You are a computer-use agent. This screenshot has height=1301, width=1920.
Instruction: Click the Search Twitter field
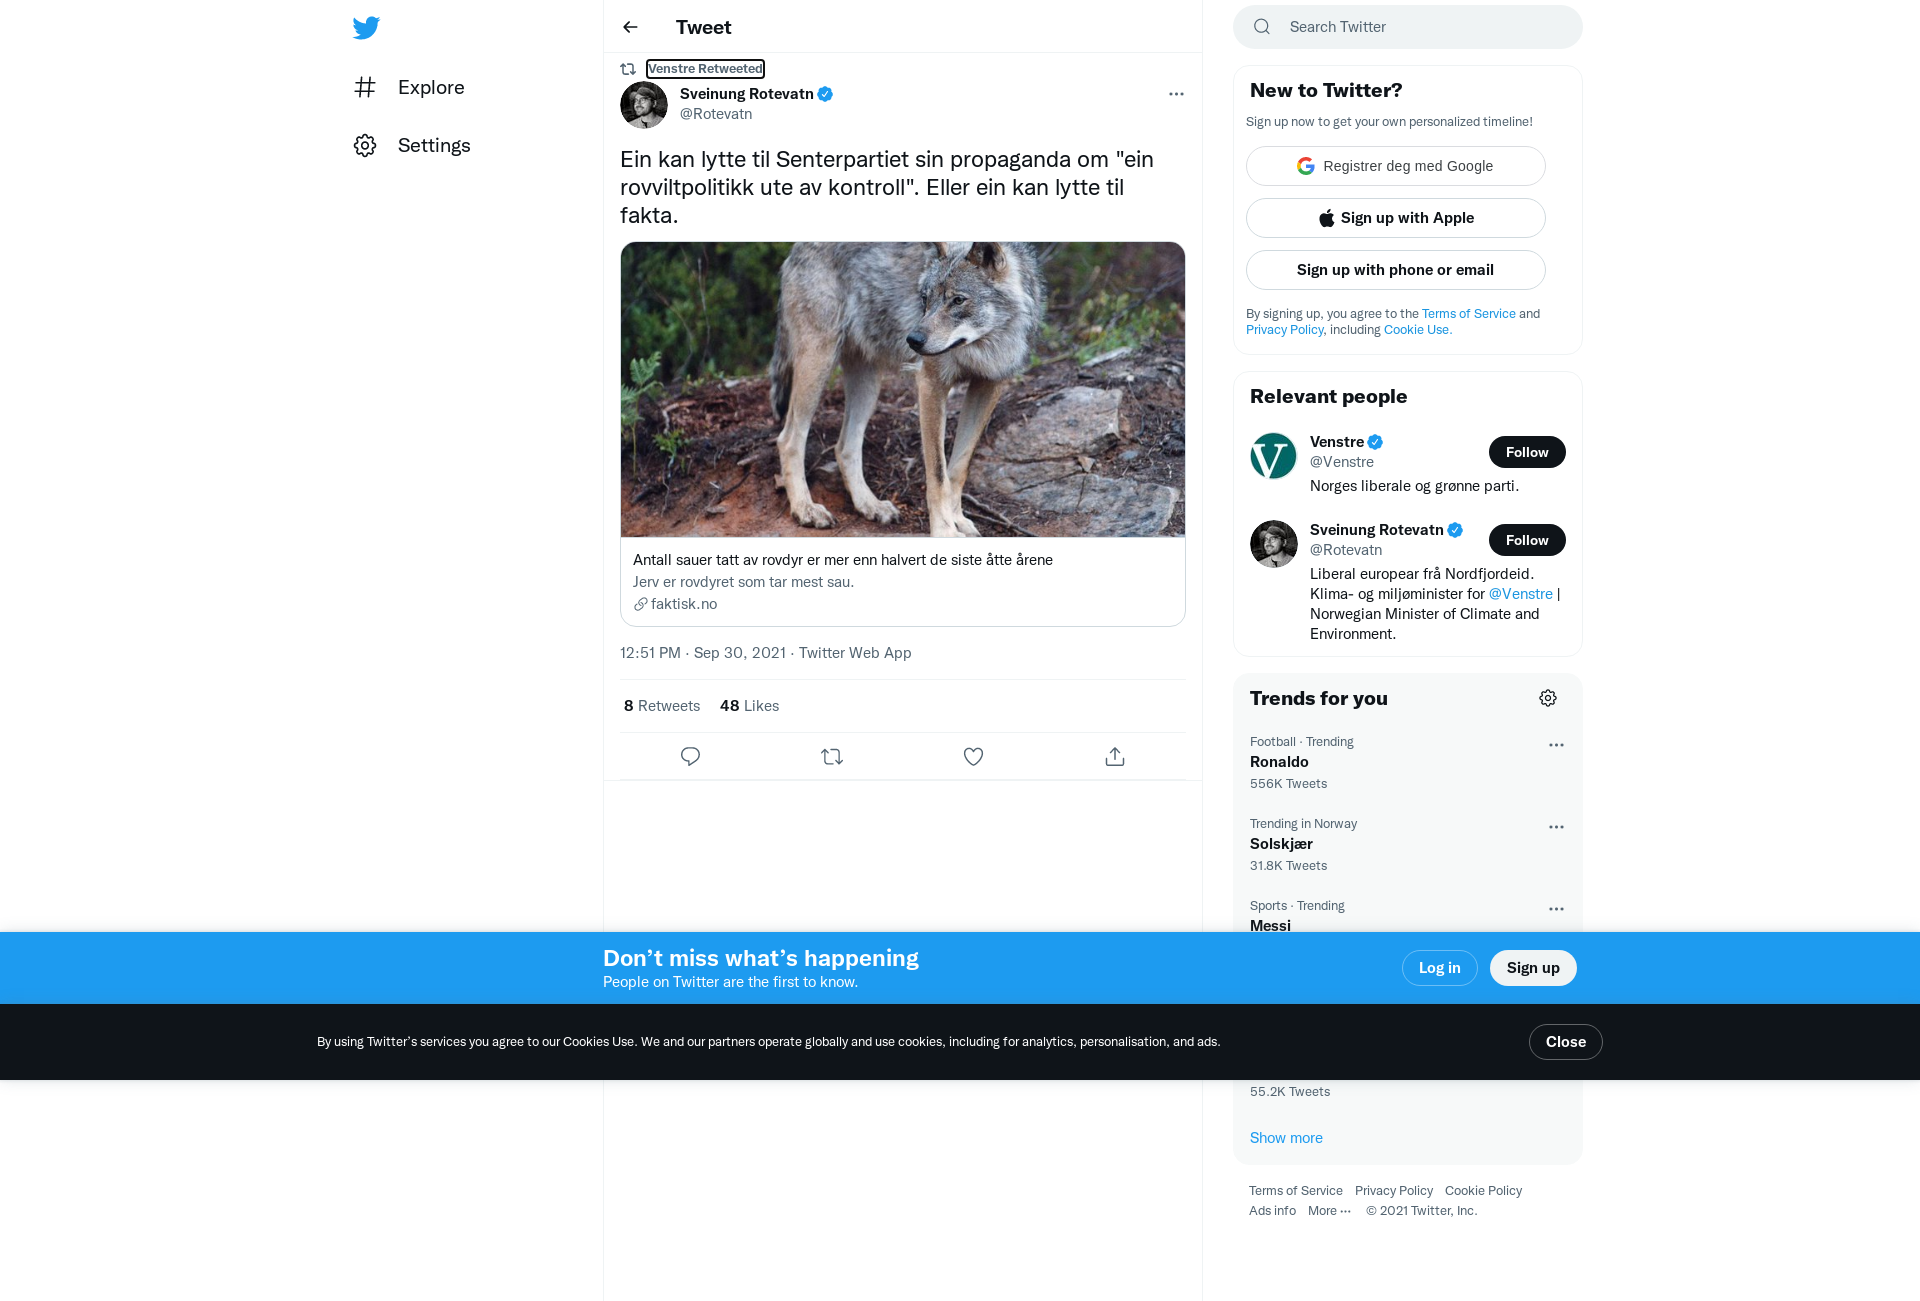click(x=1408, y=27)
